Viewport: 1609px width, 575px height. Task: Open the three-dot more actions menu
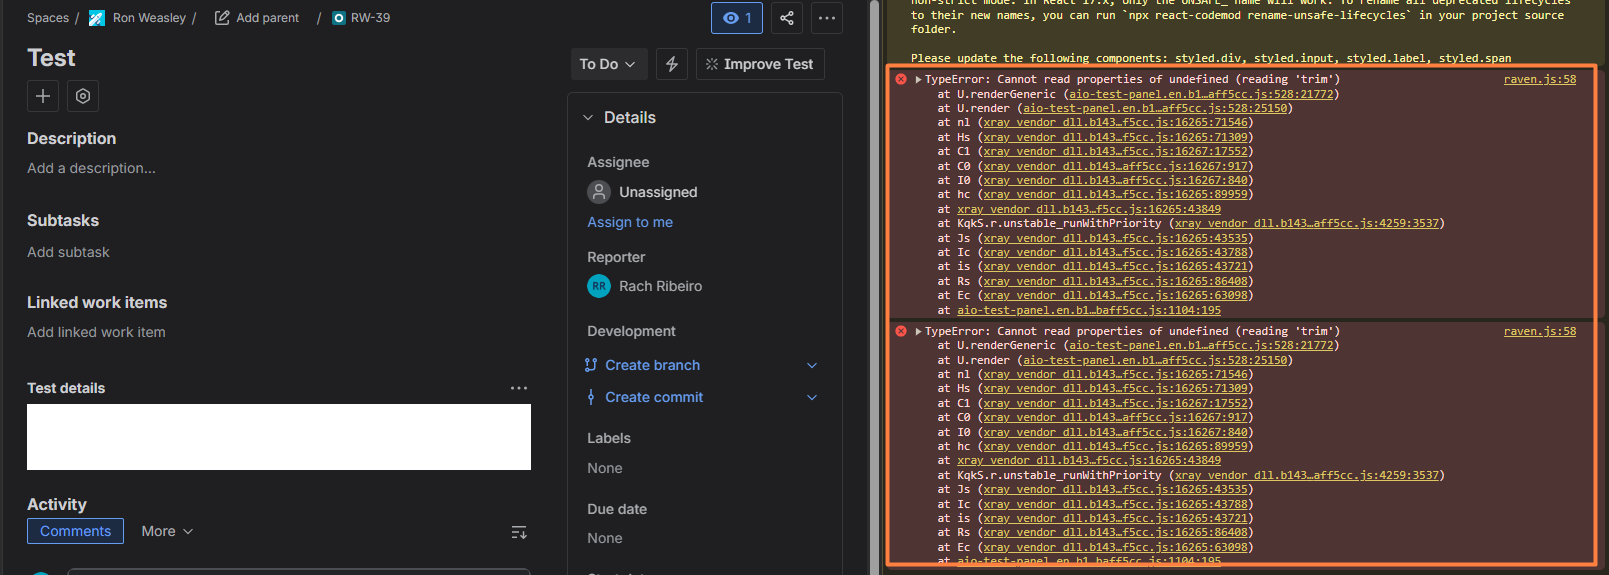tap(826, 18)
